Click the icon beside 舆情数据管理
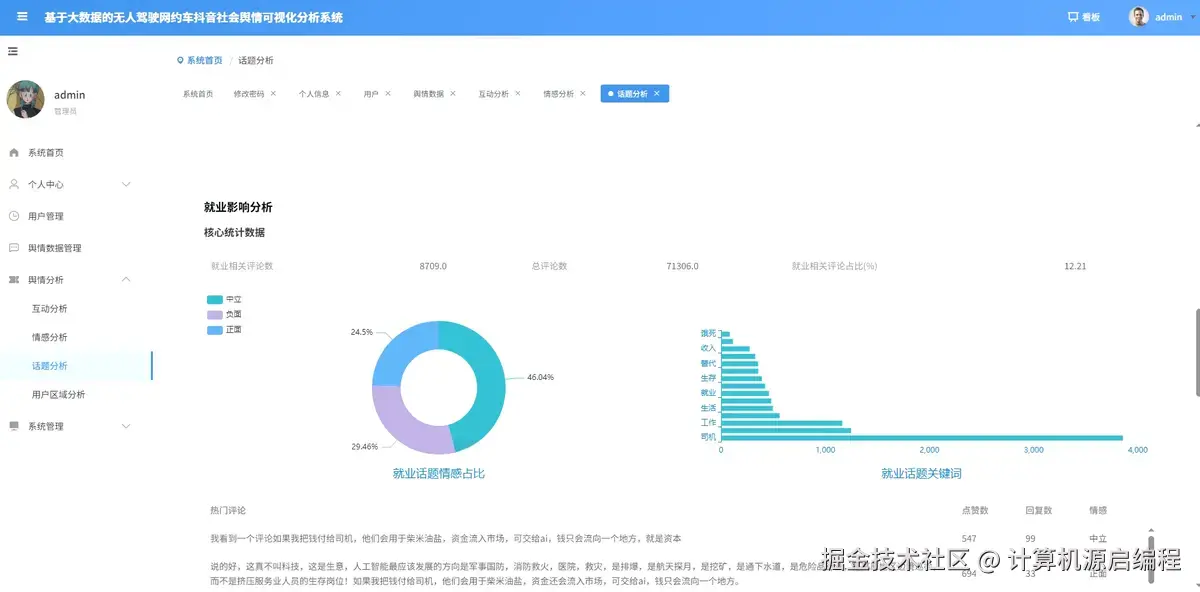The width and height of the screenshot is (1200, 592). (x=15, y=247)
